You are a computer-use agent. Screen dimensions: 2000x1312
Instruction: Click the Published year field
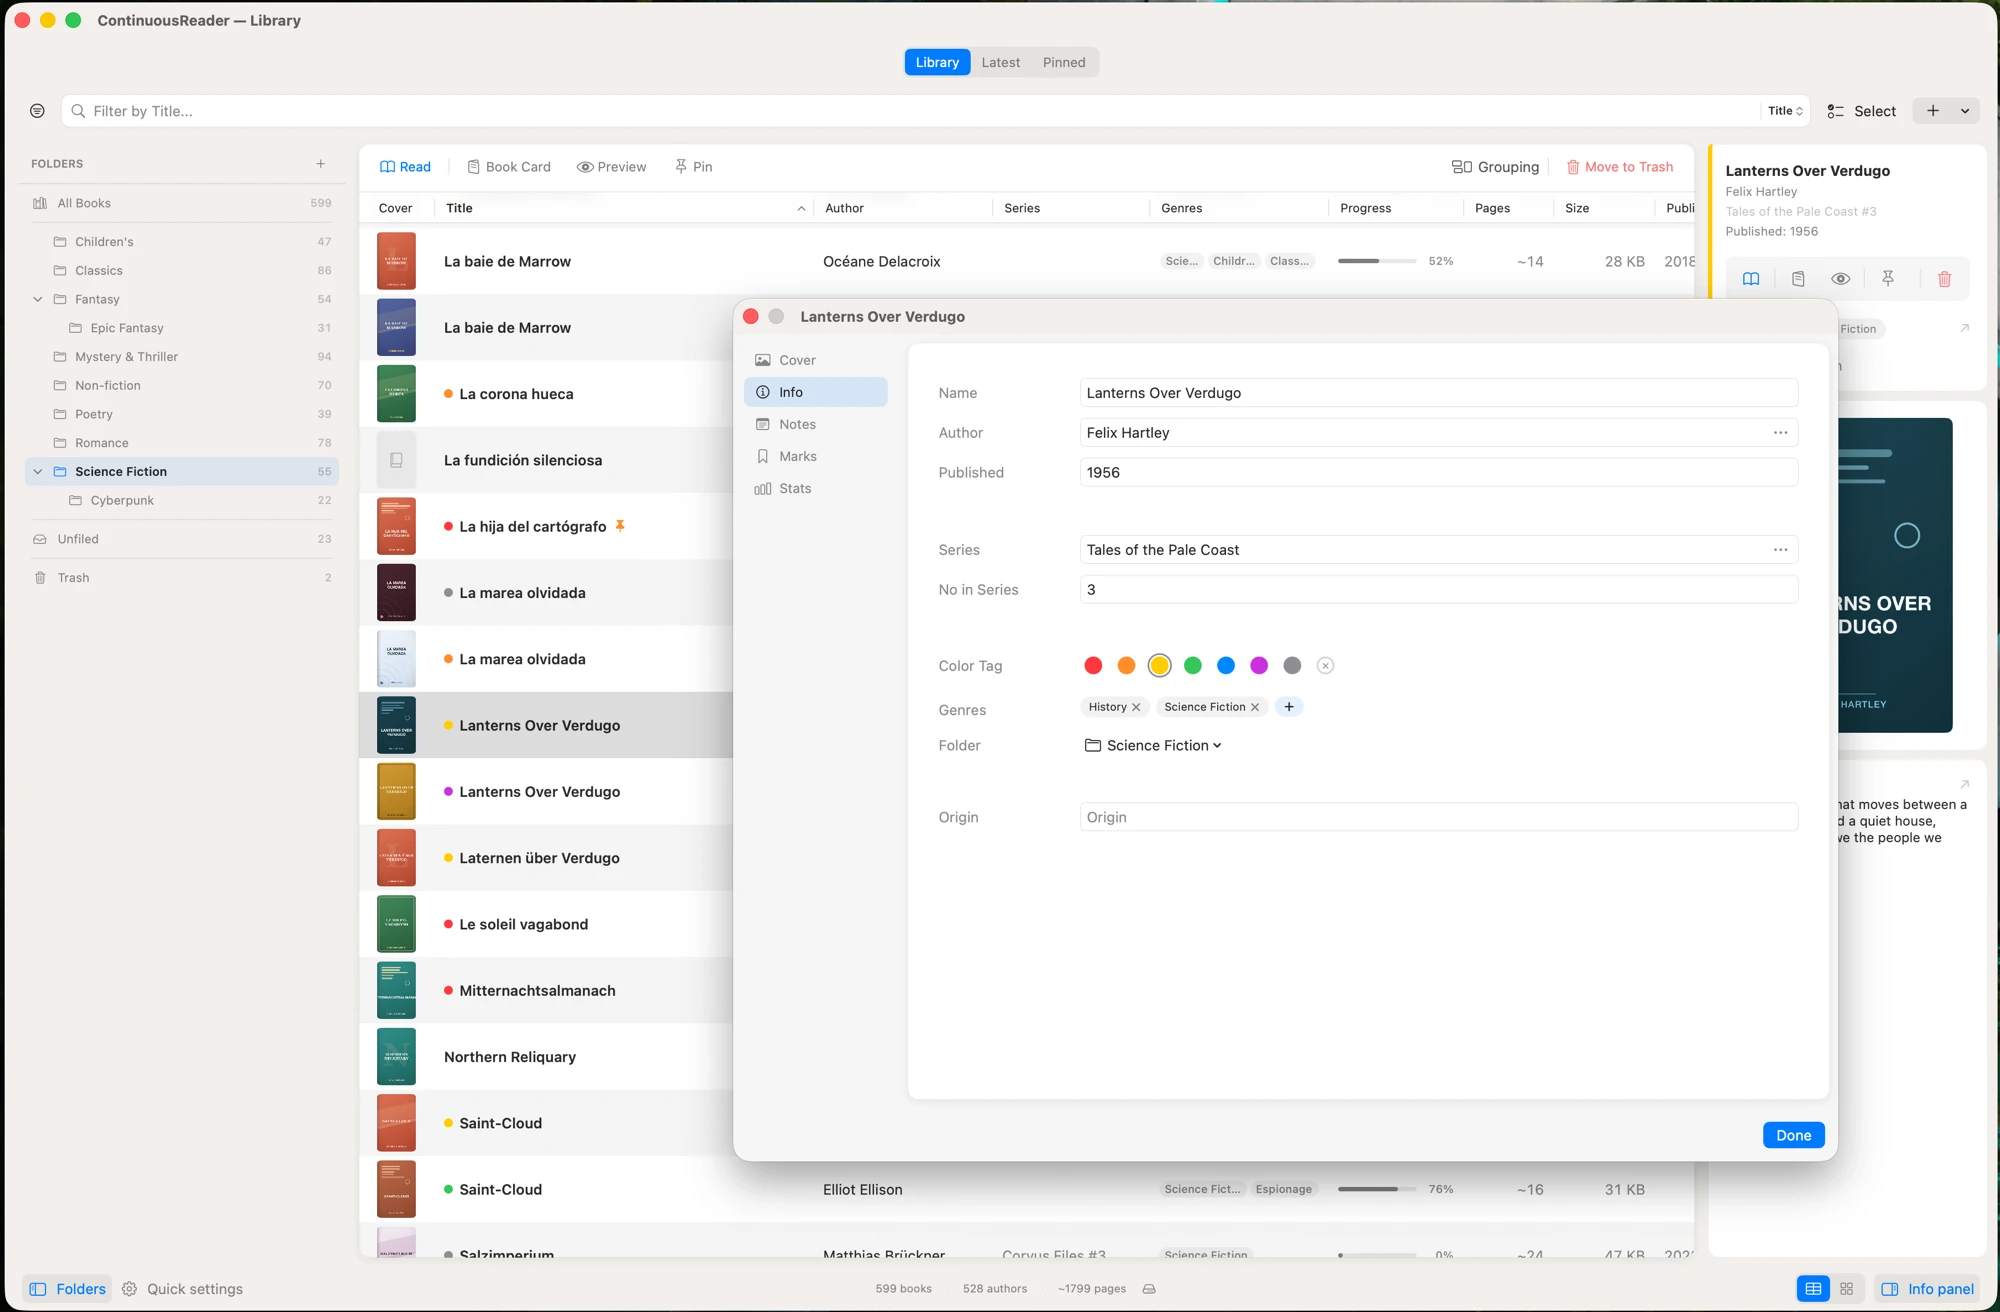(1439, 472)
